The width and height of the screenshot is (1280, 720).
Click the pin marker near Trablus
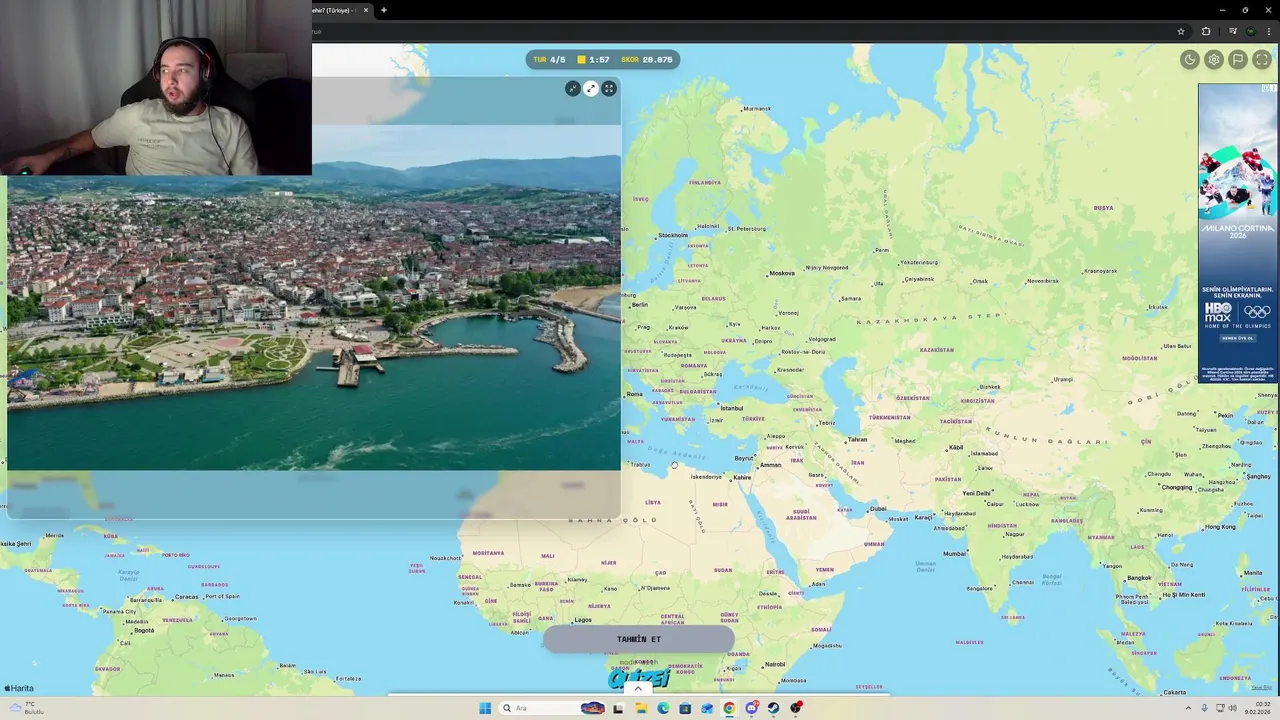coord(674,465)
